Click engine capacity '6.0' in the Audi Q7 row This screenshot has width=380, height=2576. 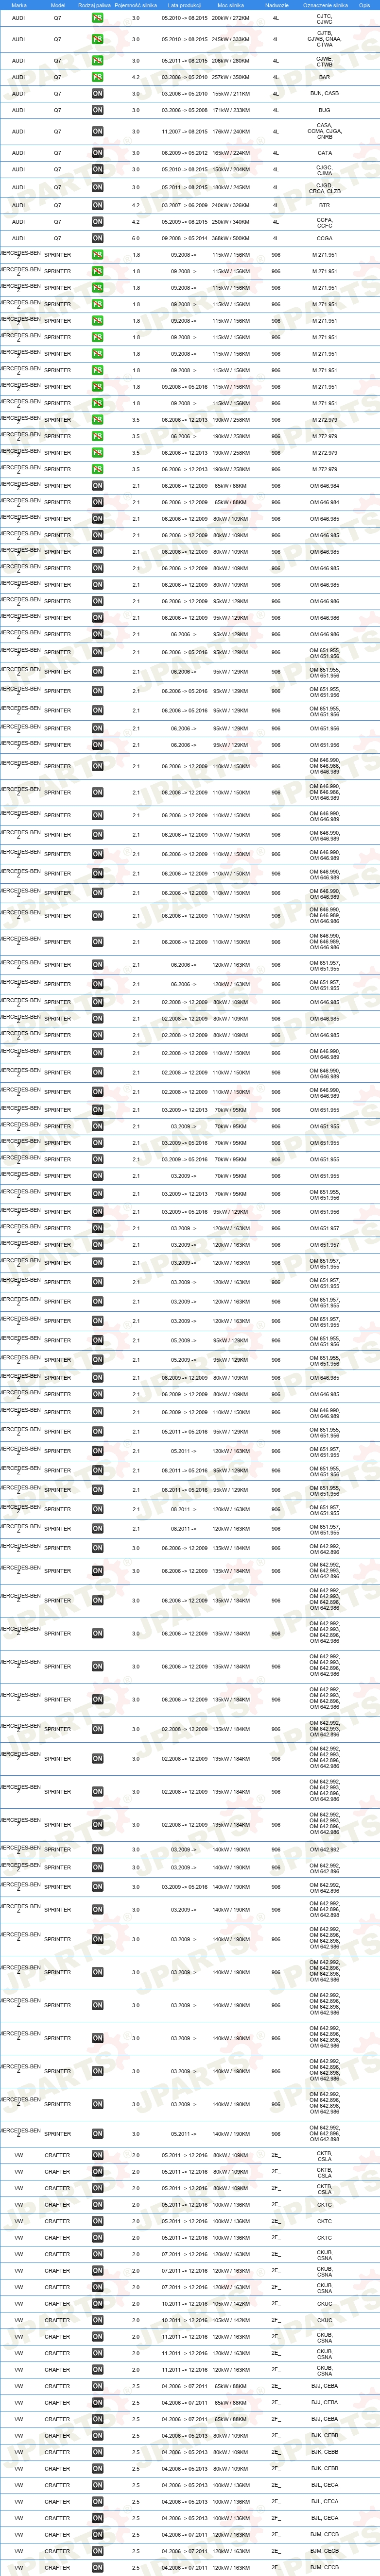click(136, 238)
